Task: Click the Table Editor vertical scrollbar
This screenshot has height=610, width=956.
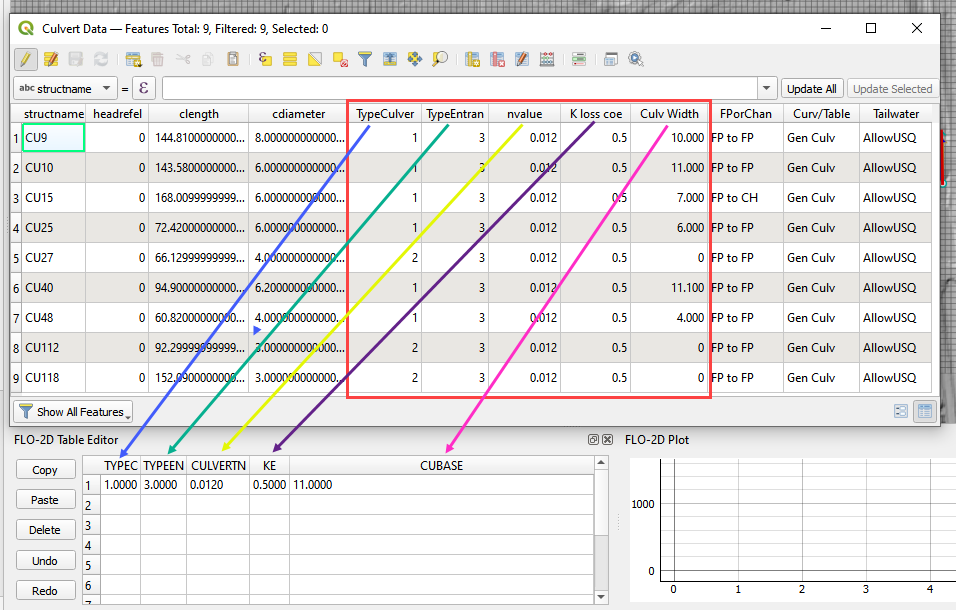Action: click(601, 530)
